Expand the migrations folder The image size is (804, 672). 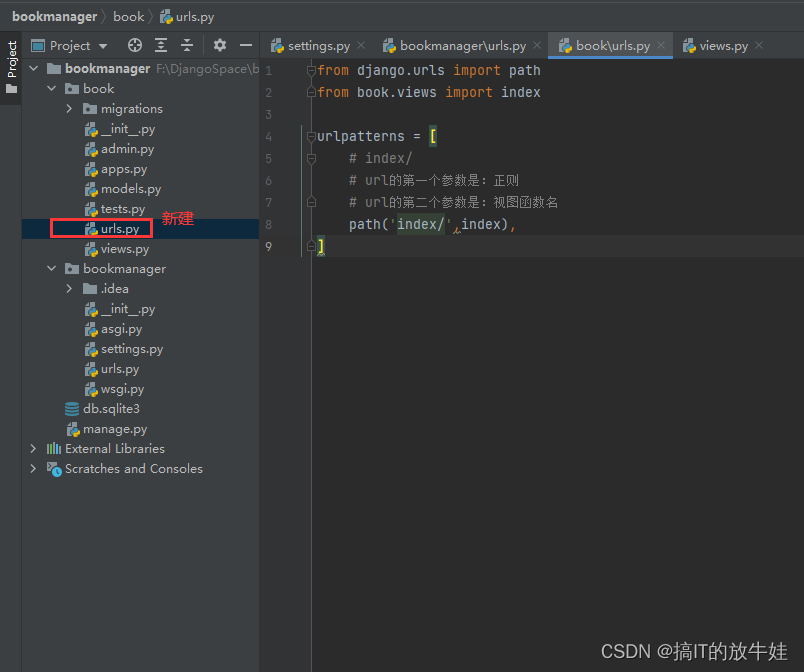69,109
